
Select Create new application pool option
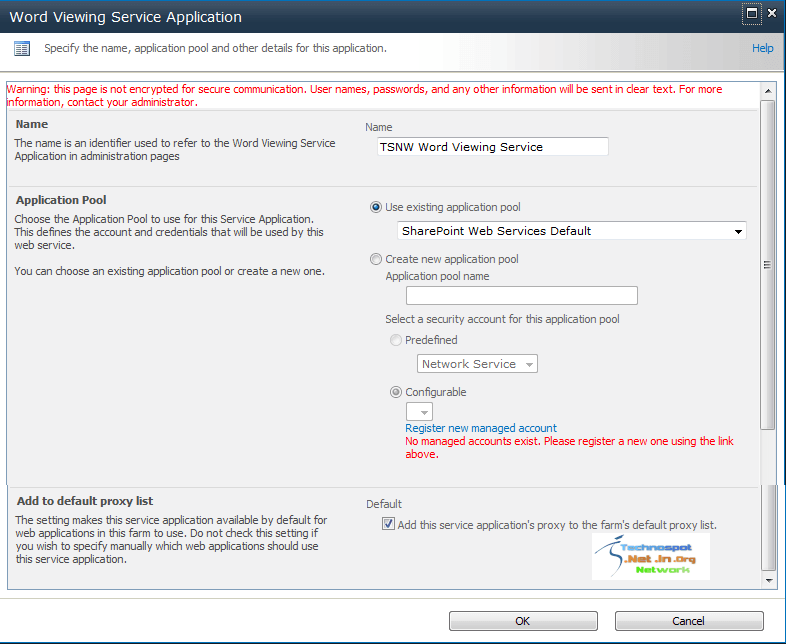coord(376,259)
